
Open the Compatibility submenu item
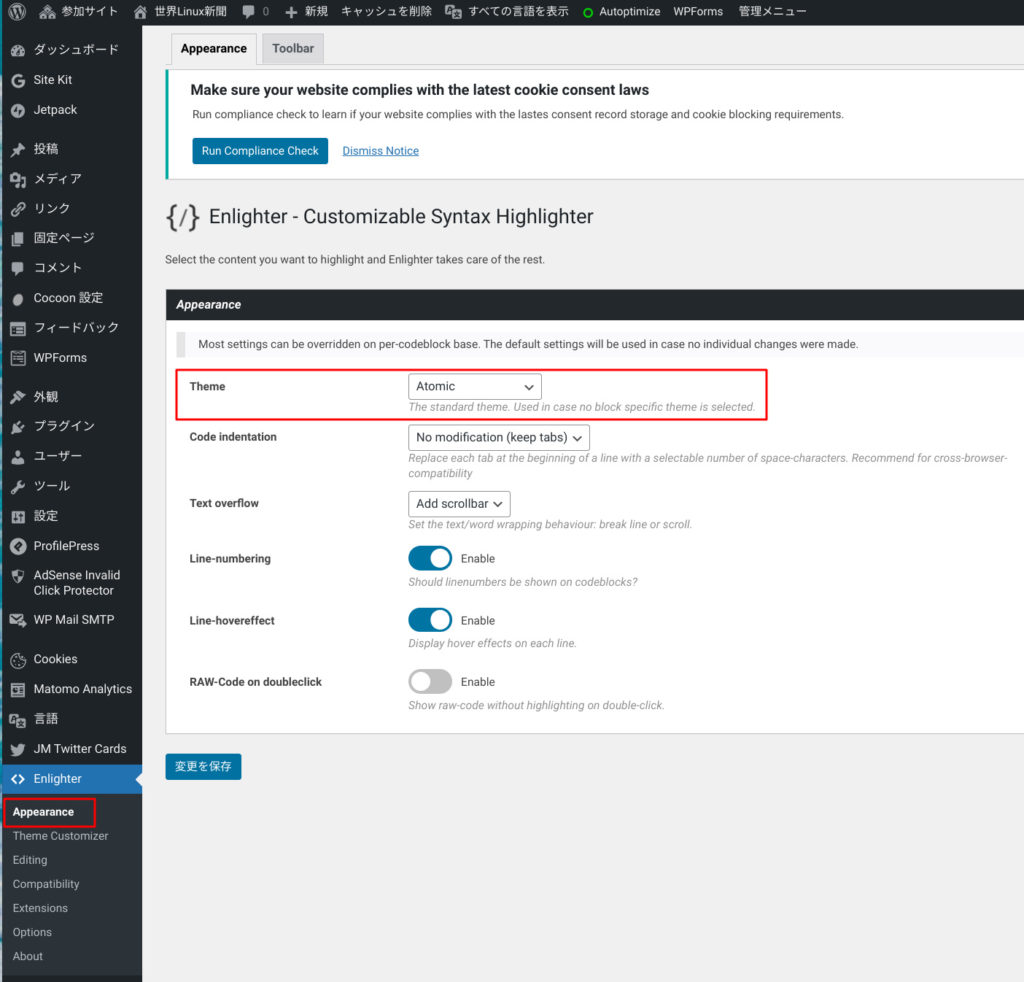46,884
